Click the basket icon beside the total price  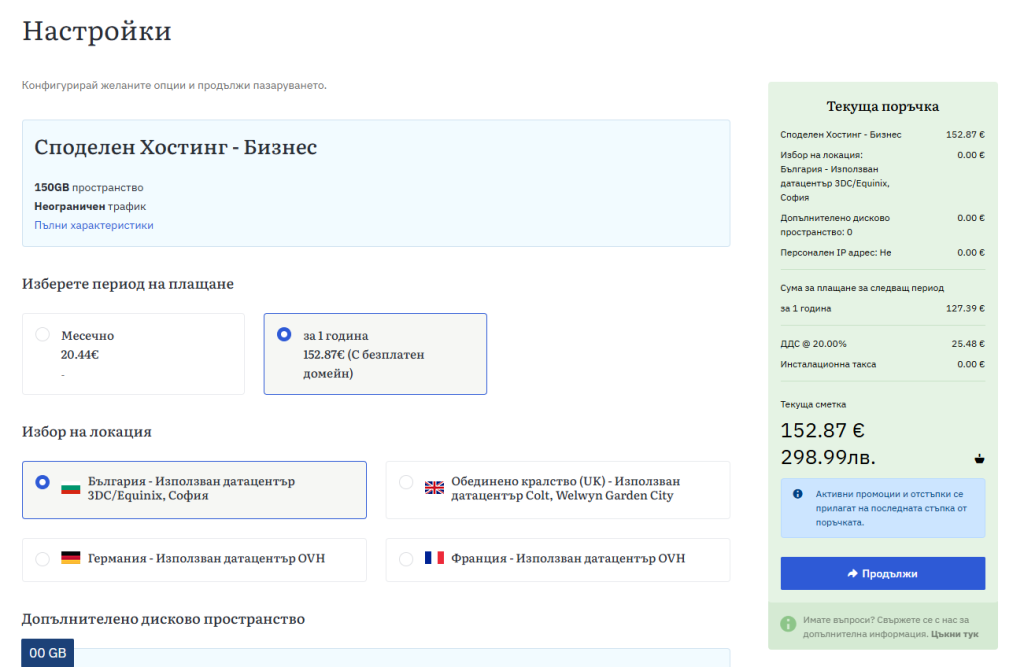click(x=978, y=459)
